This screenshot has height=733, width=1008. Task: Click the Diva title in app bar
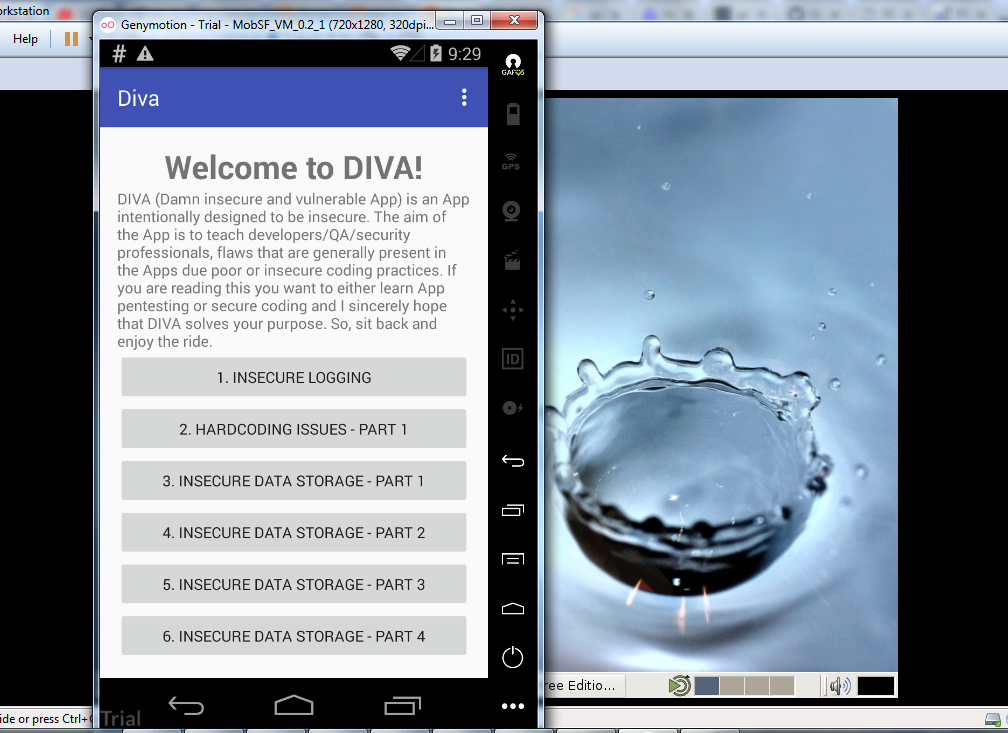(138, 98)
